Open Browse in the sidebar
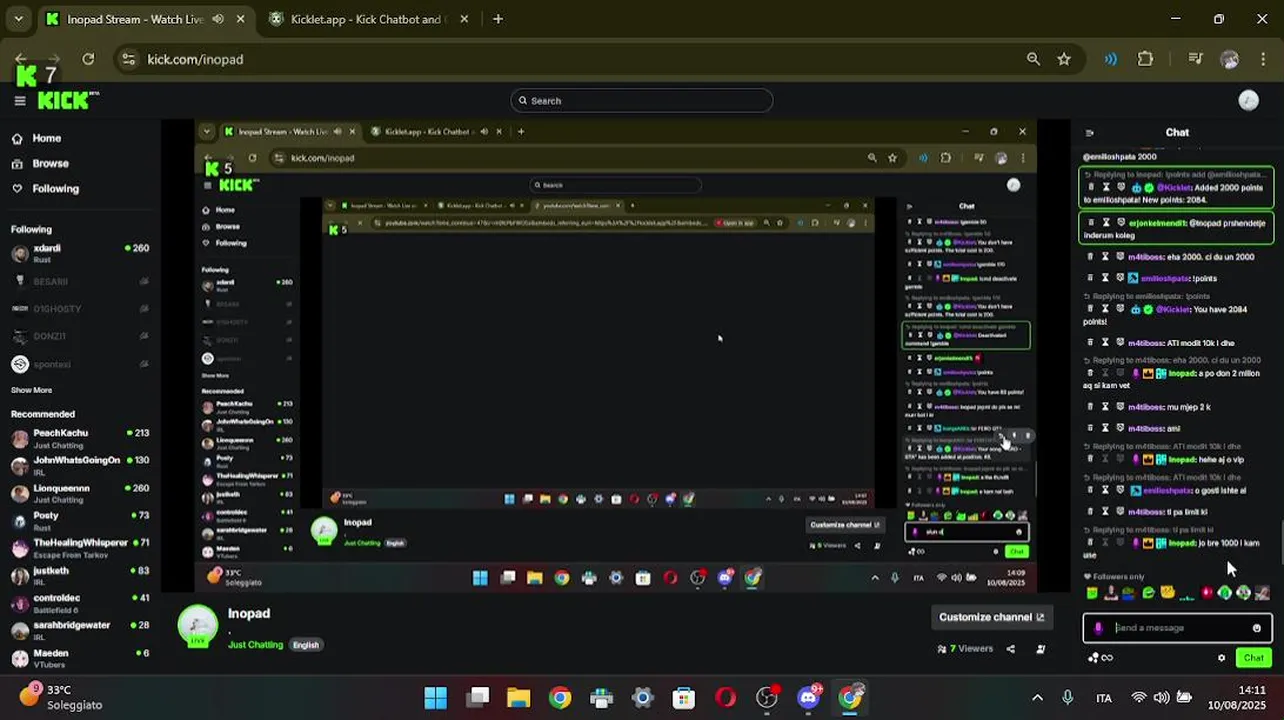 (x=50, y=163)
